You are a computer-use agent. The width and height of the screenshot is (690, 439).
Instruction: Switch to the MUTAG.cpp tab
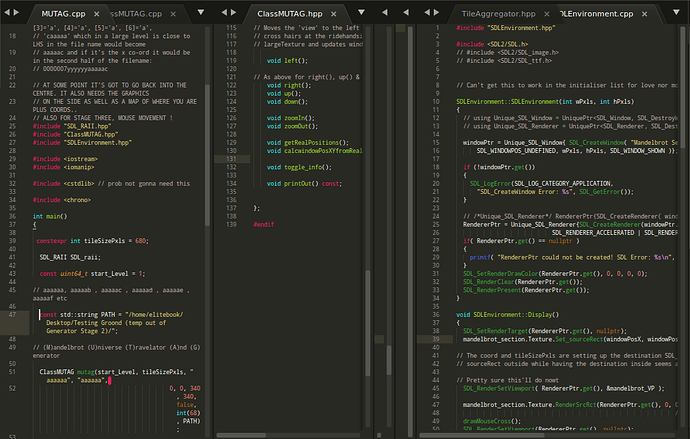click(63, 14)
